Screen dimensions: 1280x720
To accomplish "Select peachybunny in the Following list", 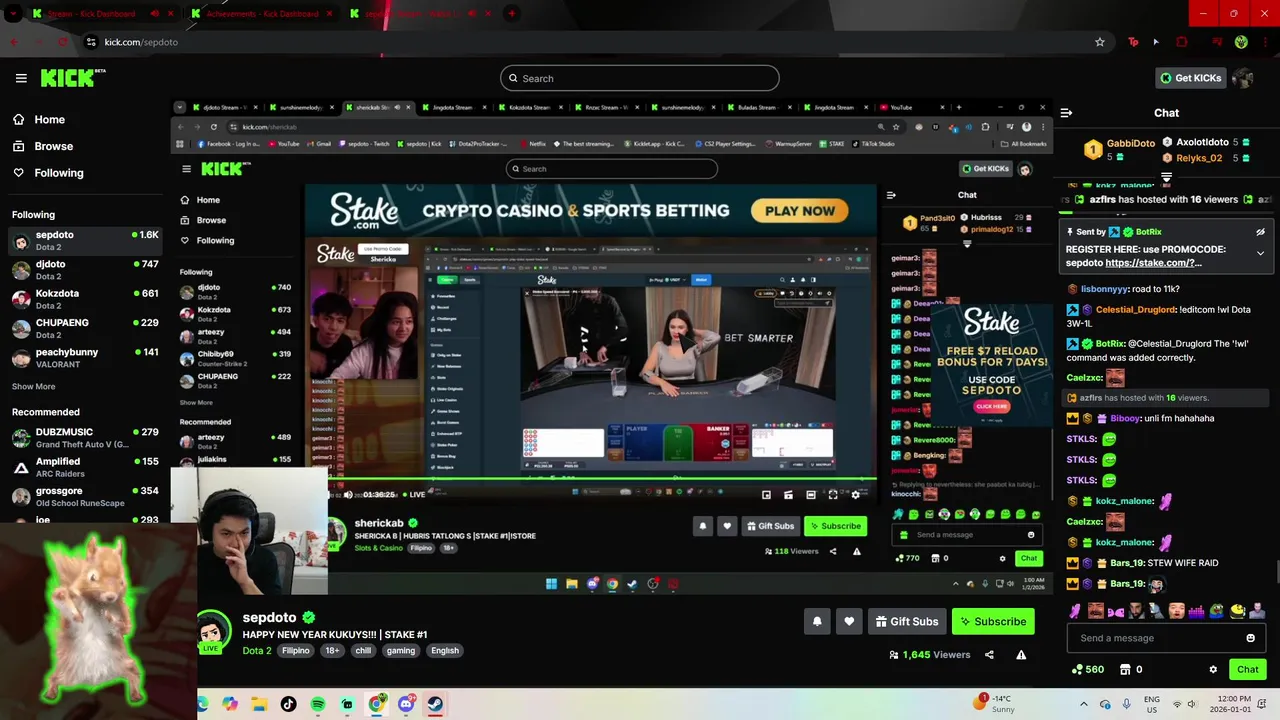I will (x=85, y=358).
